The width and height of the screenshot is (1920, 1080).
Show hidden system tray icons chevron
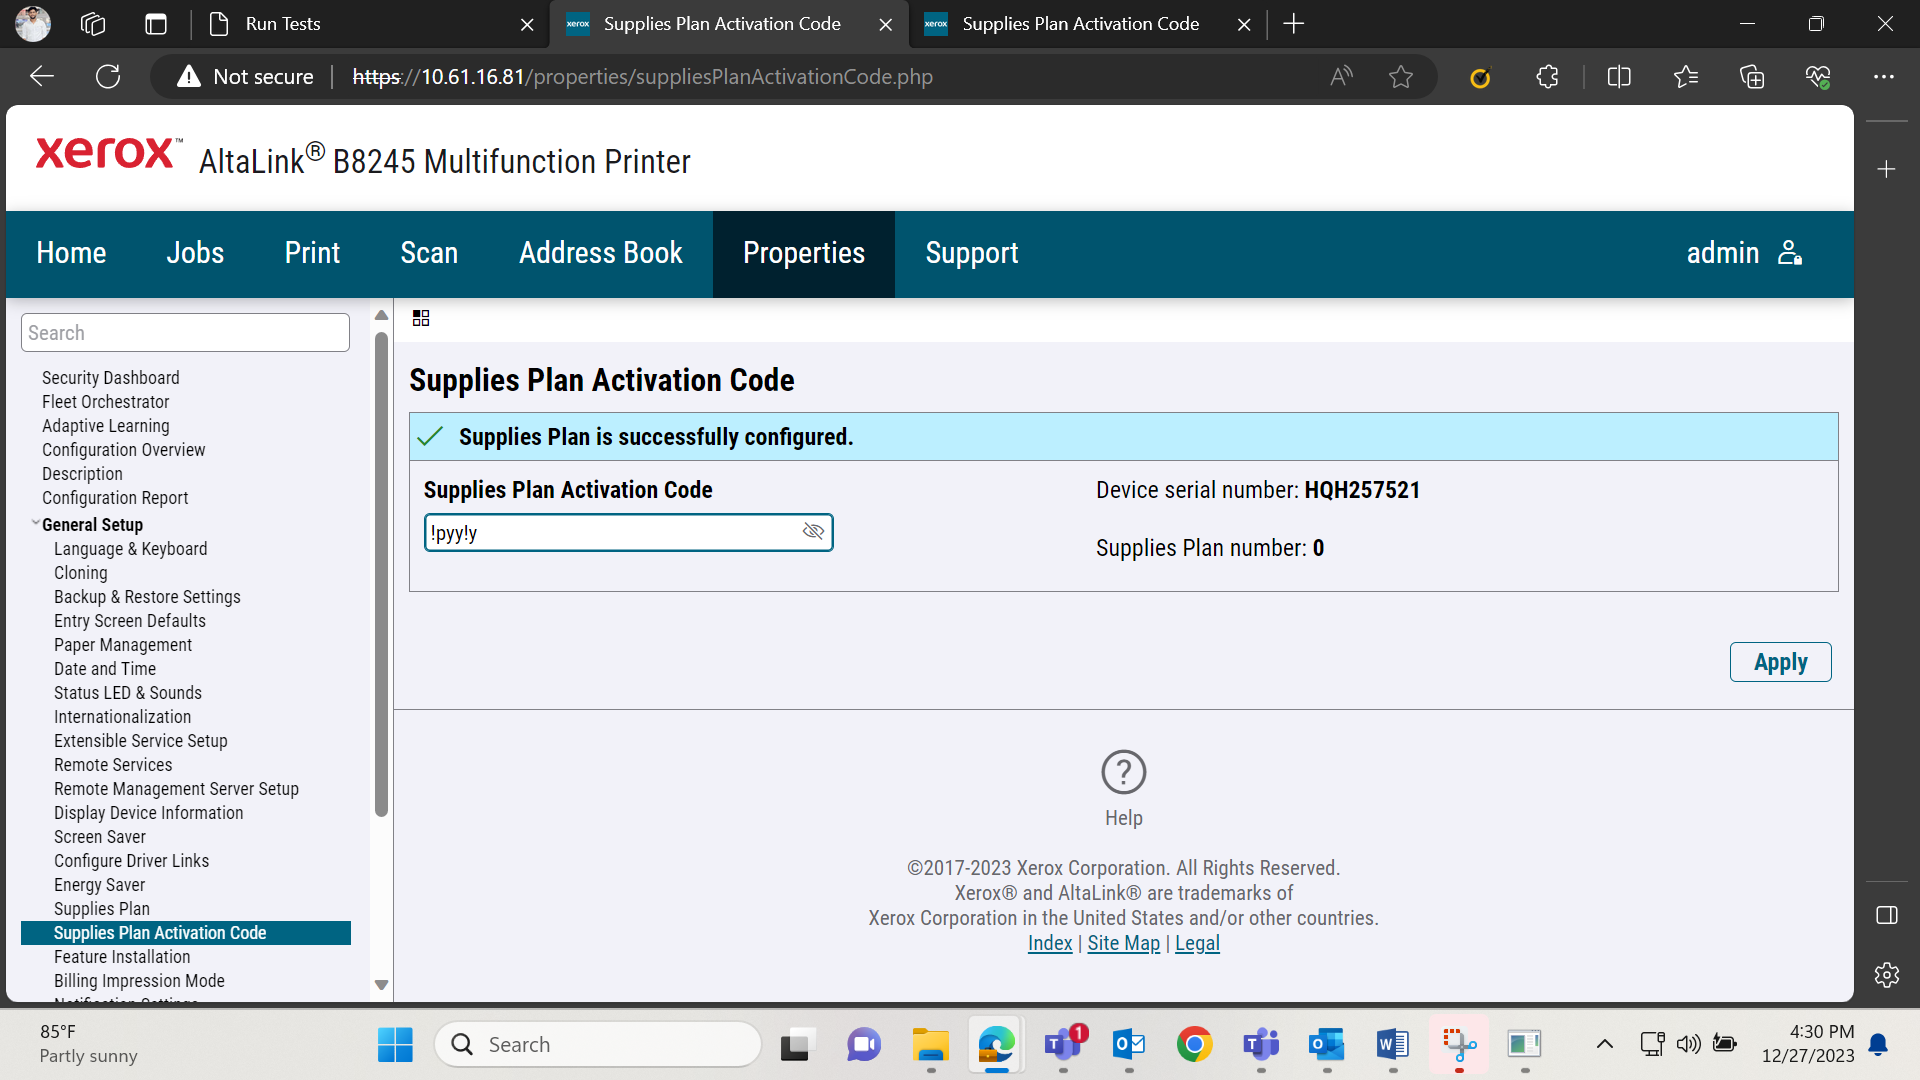click(x=1604, y=1044)
